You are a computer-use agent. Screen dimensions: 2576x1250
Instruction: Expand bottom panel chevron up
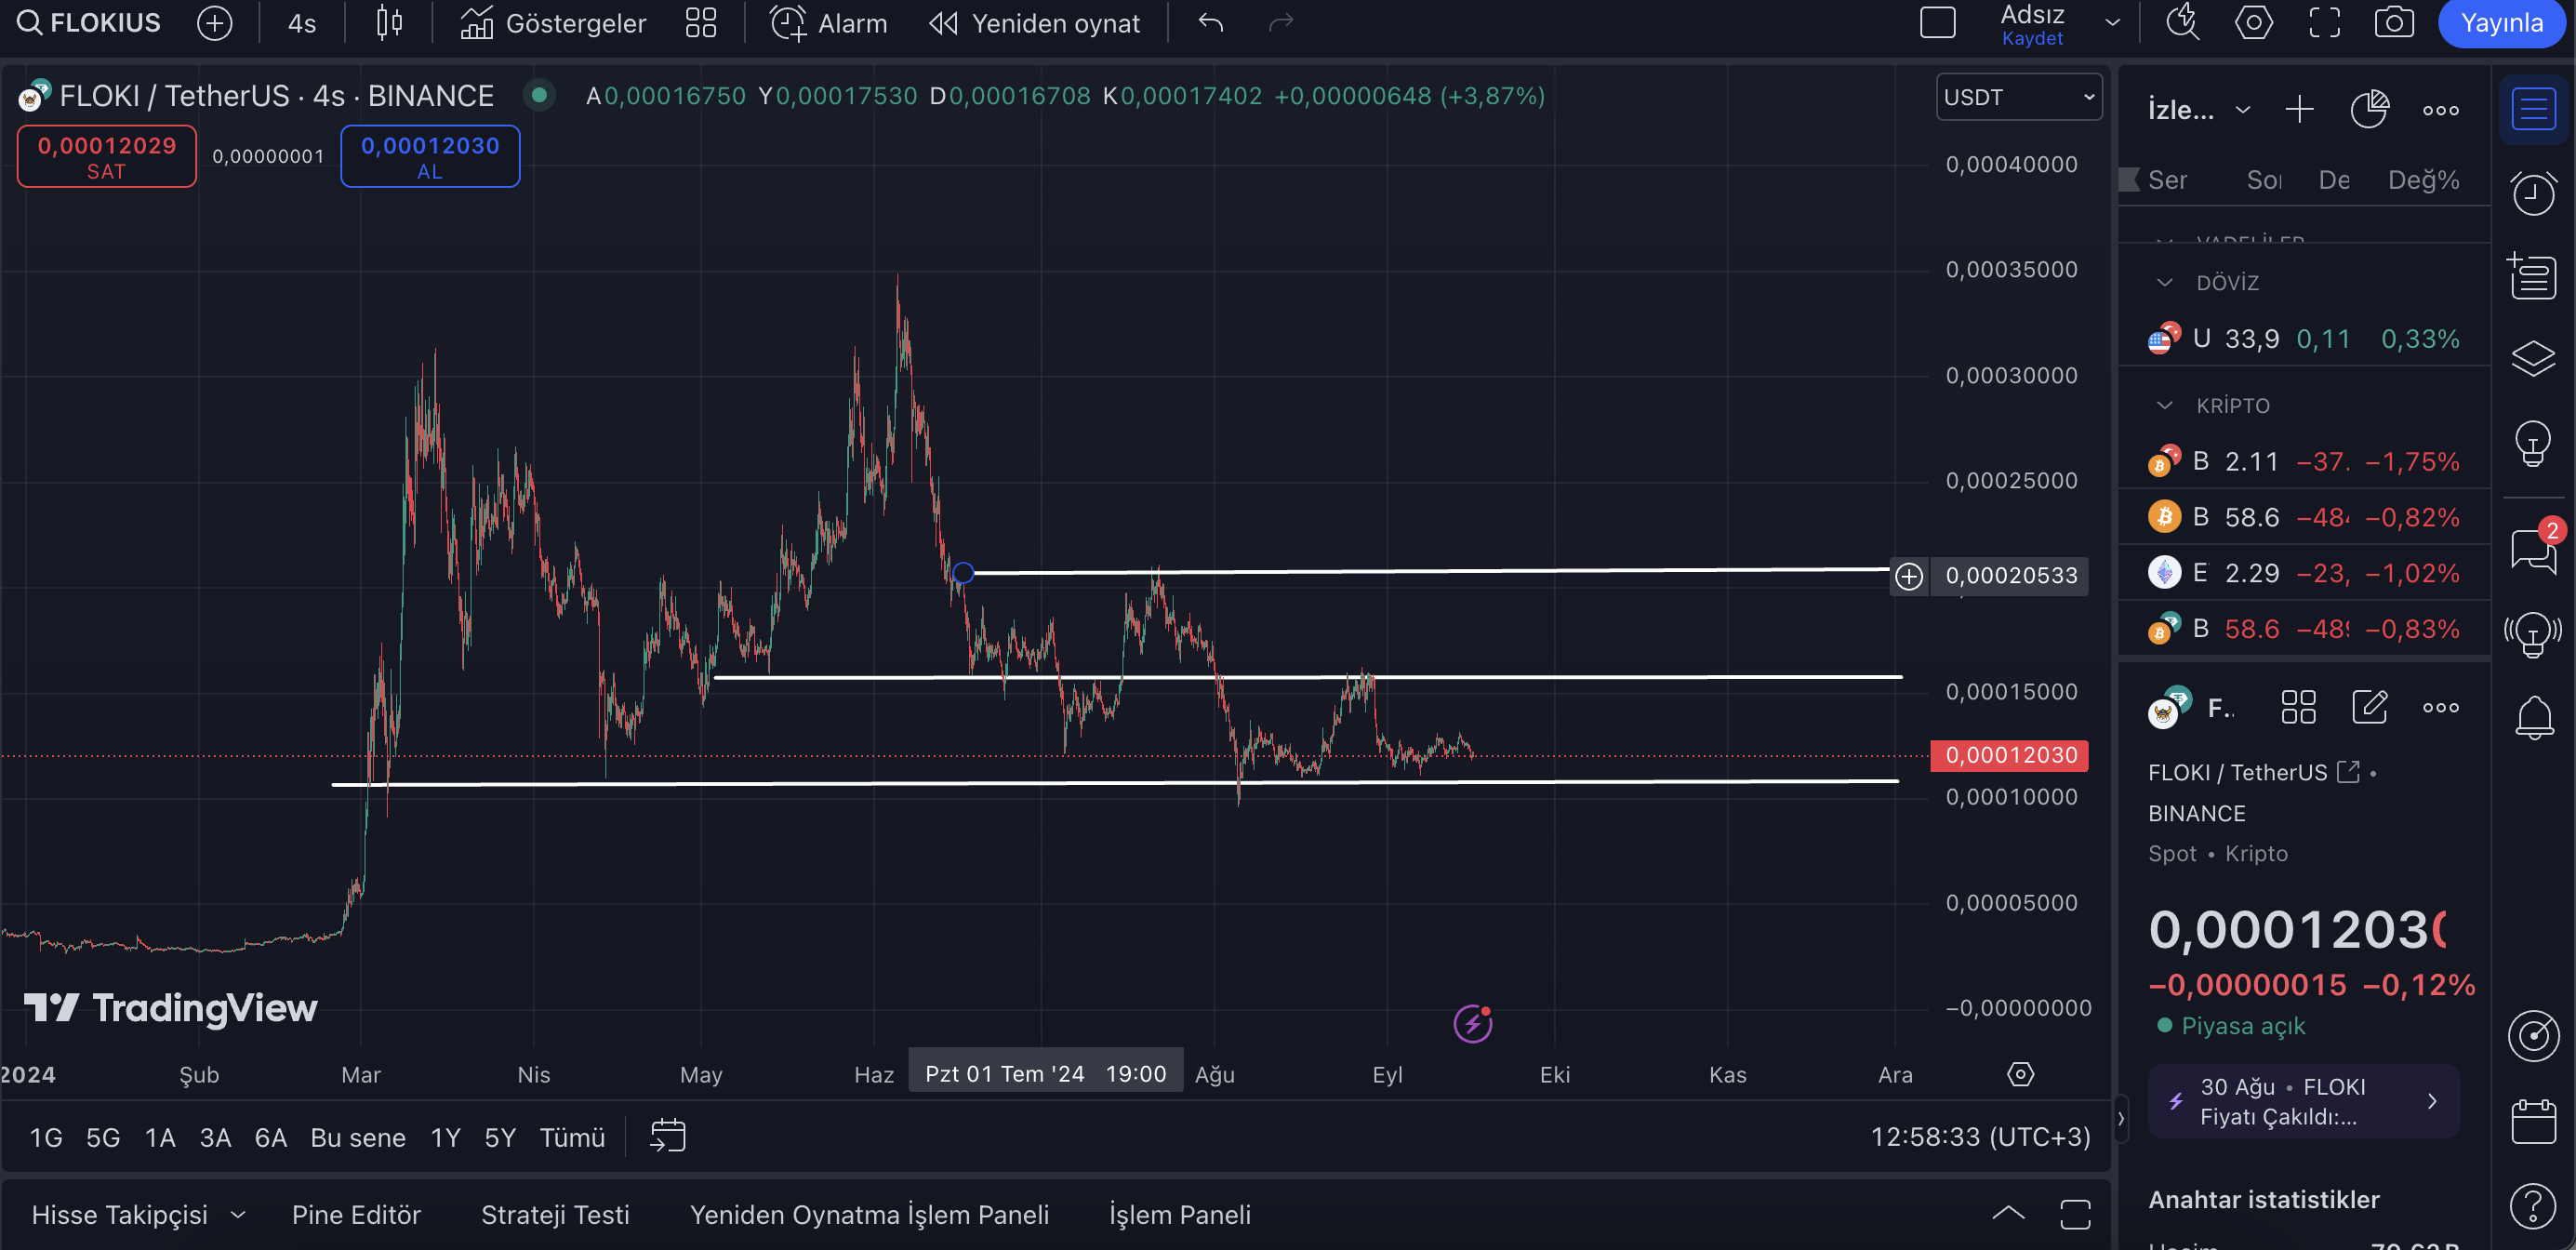click(x=2008, y=1214)
